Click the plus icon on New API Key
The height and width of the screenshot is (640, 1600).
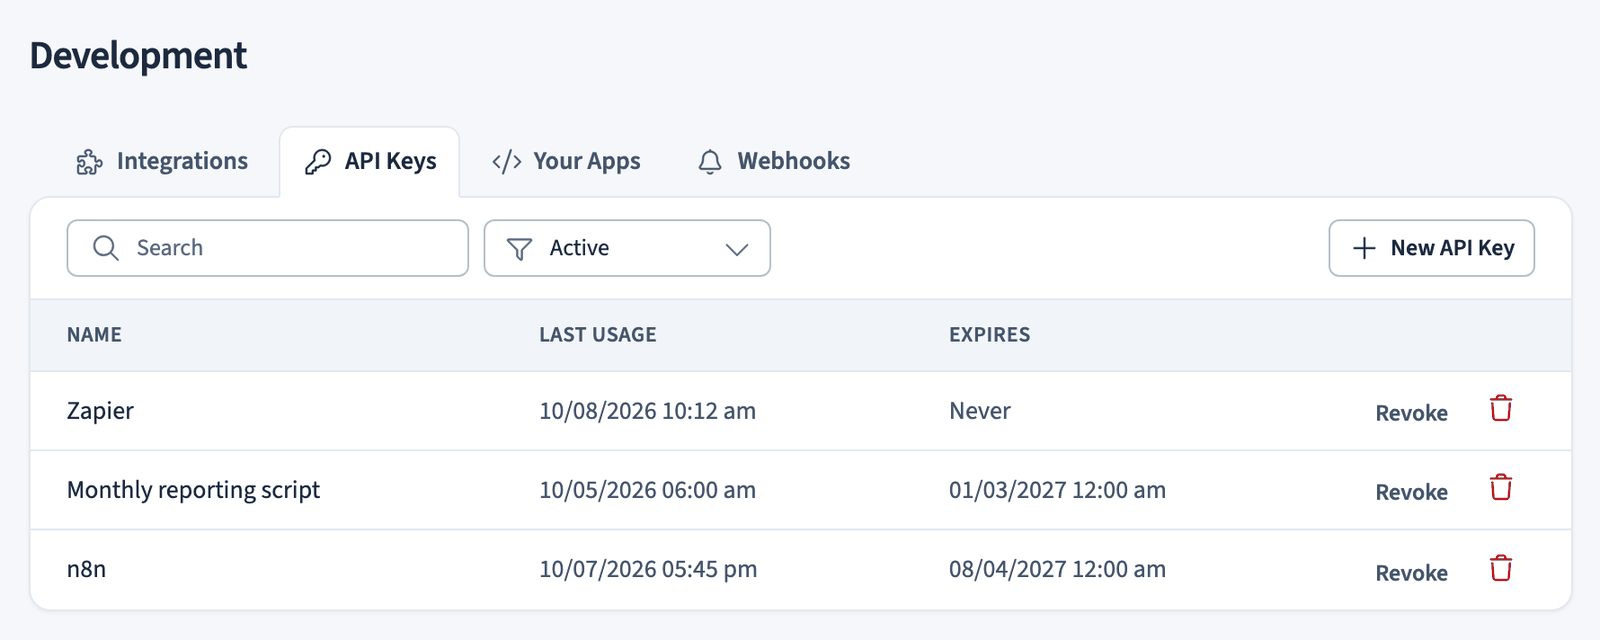(x=1364, y=248)
